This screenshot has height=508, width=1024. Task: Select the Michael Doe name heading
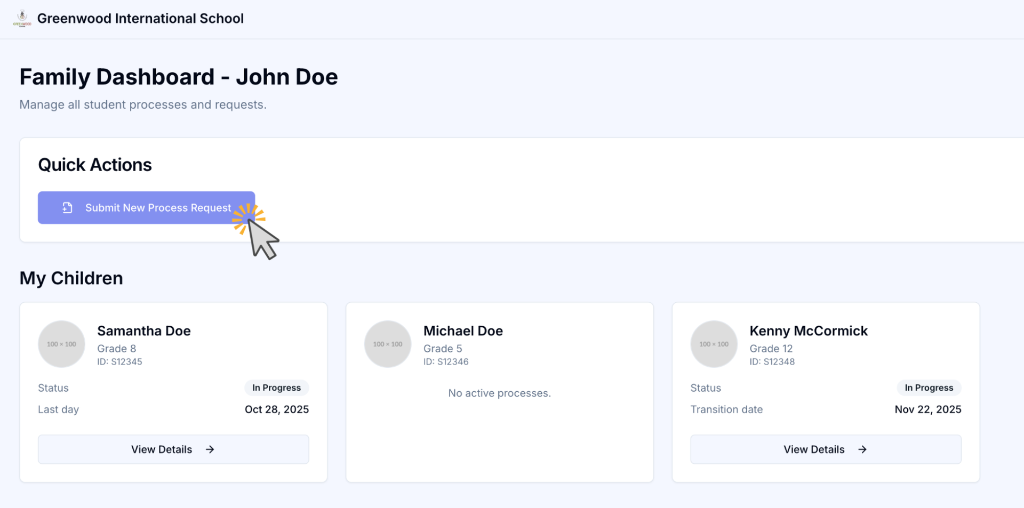coord(463,331)
